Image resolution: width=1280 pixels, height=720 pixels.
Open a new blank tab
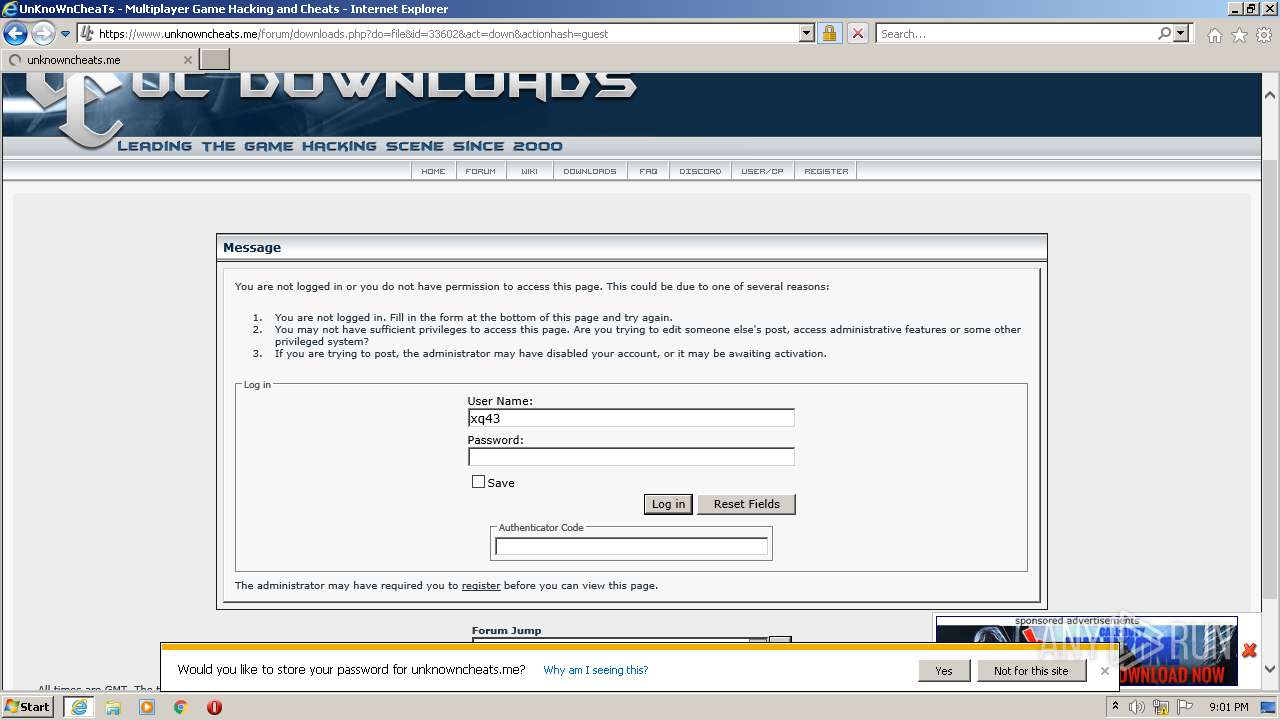pyautogui.click(x=215, y=60)
